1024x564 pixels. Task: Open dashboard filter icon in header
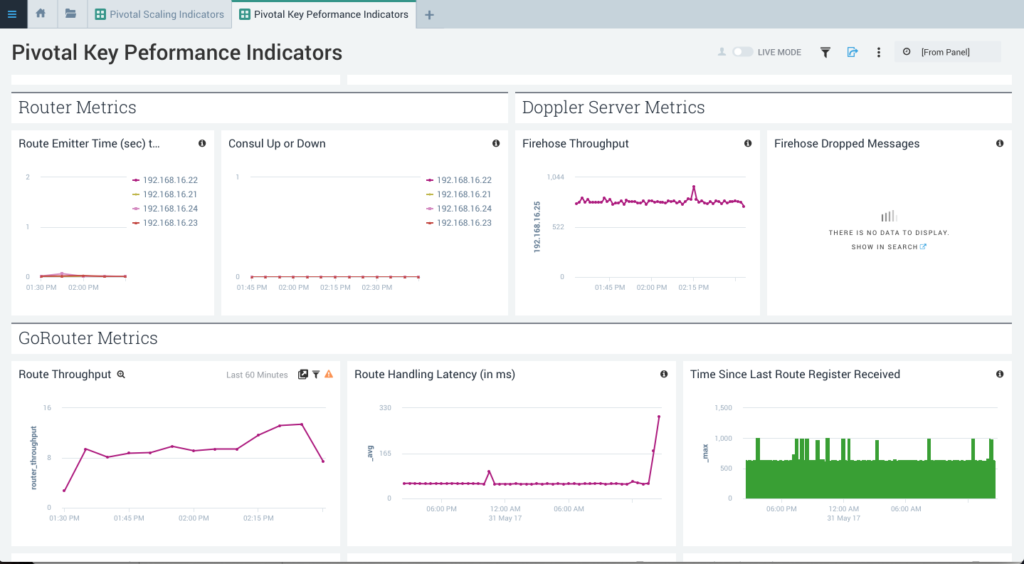(825, 52)
